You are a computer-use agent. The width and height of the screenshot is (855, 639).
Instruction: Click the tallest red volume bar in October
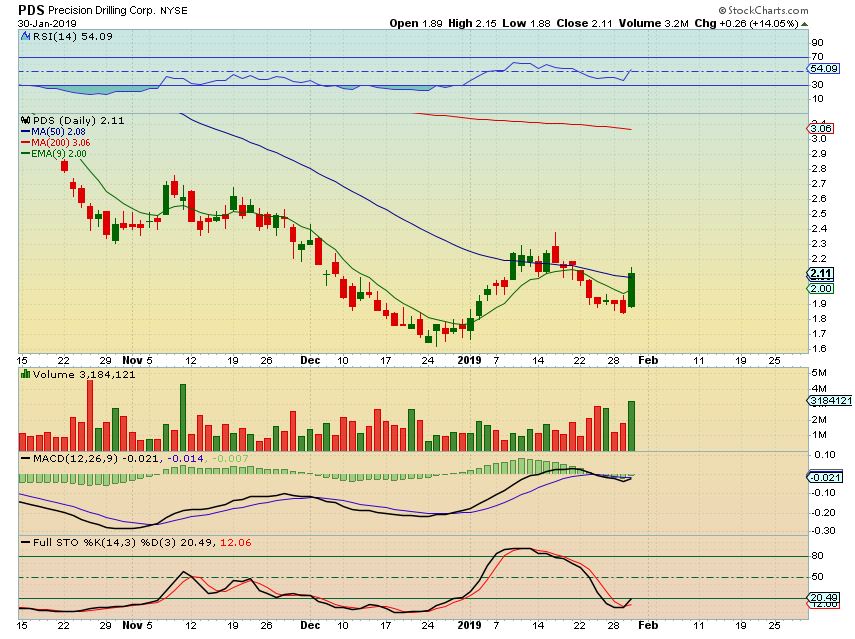tap(90, 415)
